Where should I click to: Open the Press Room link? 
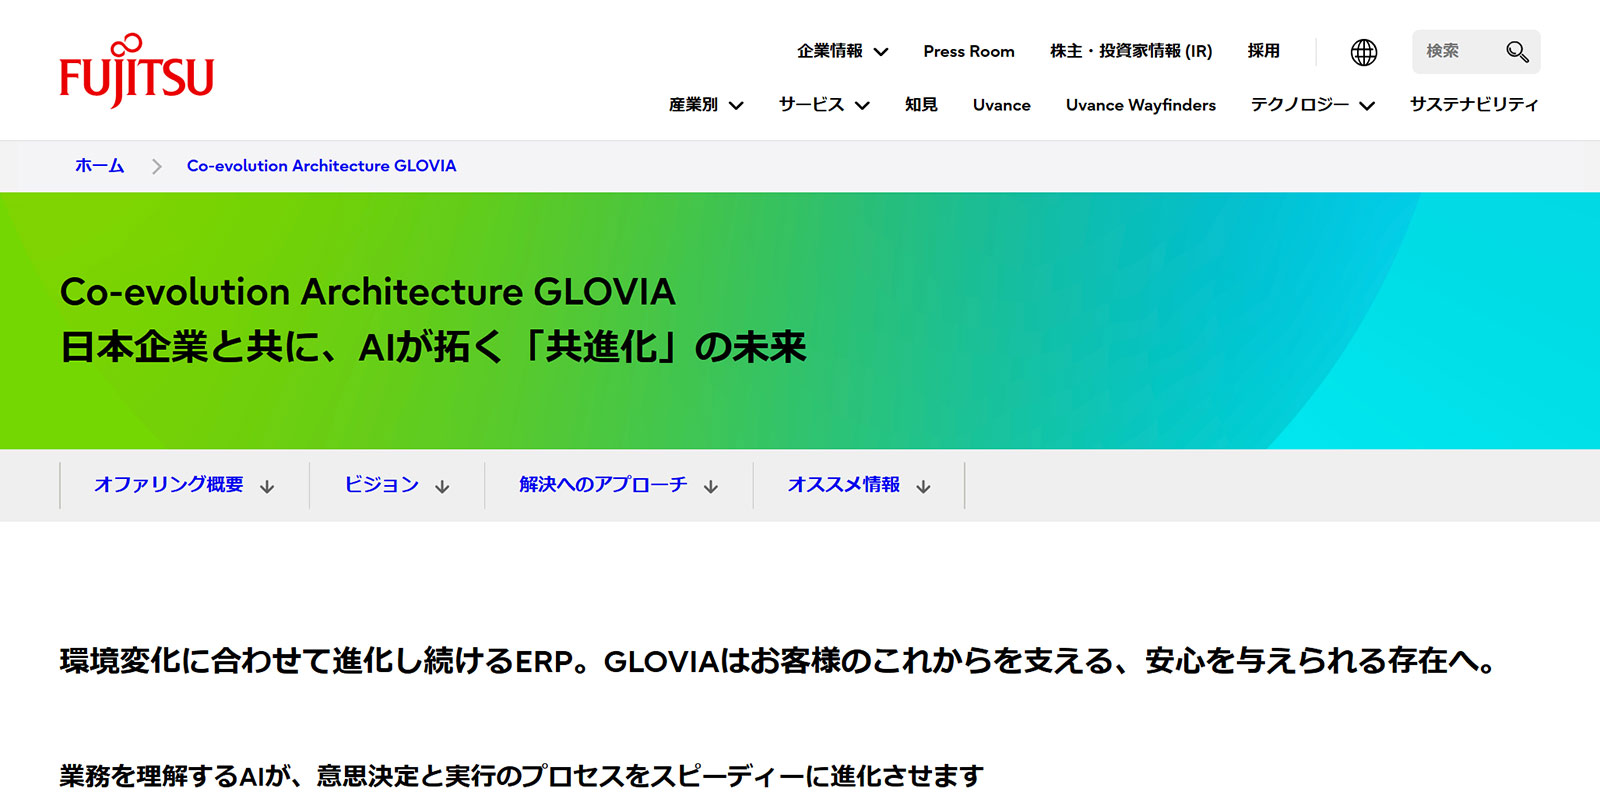coord(969,51)
